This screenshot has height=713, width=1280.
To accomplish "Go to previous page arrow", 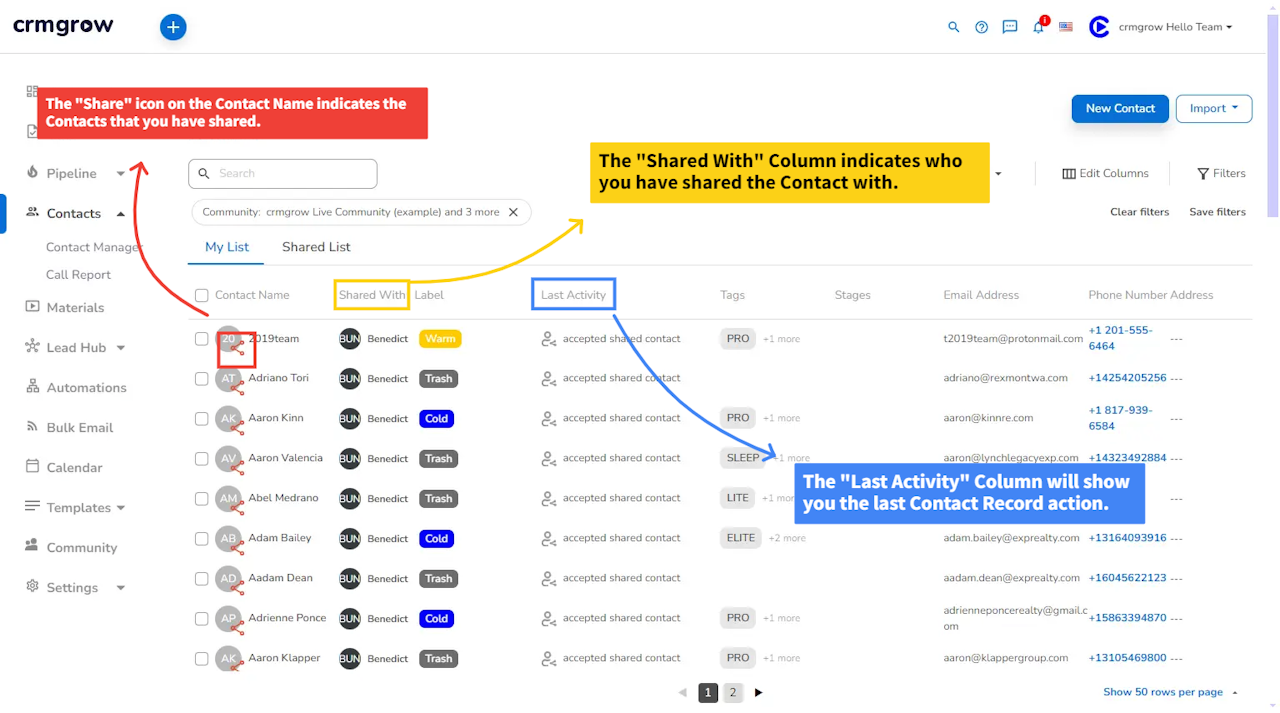I will (x=683, y=692).
